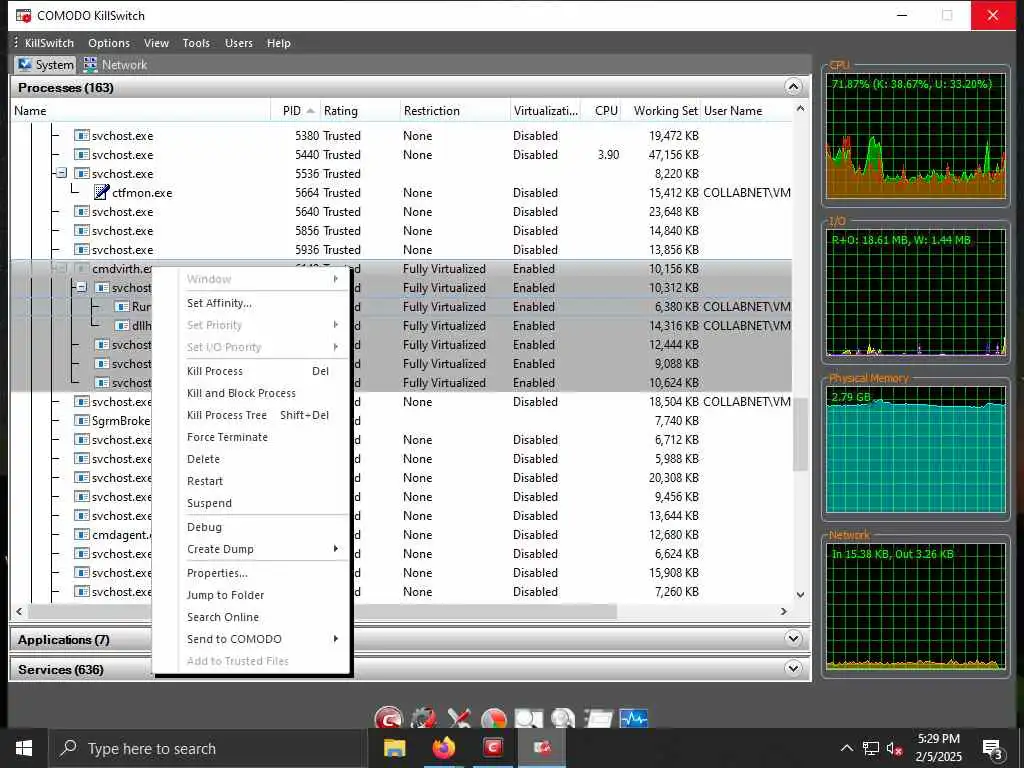Open the blue pulse monitor icon in the dock
This screenshot has width=1024, height=768.
click(x=633, y=718)
